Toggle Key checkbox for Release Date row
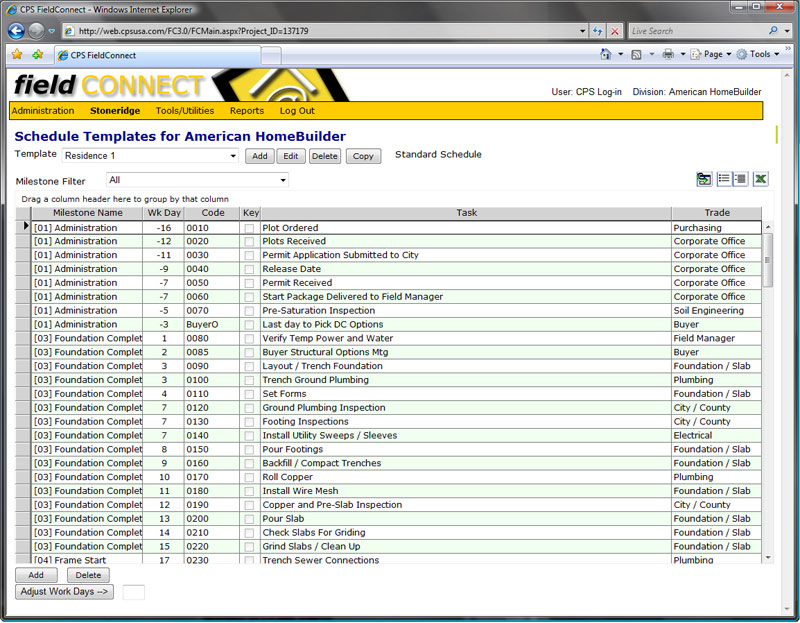 coord(249,269)
